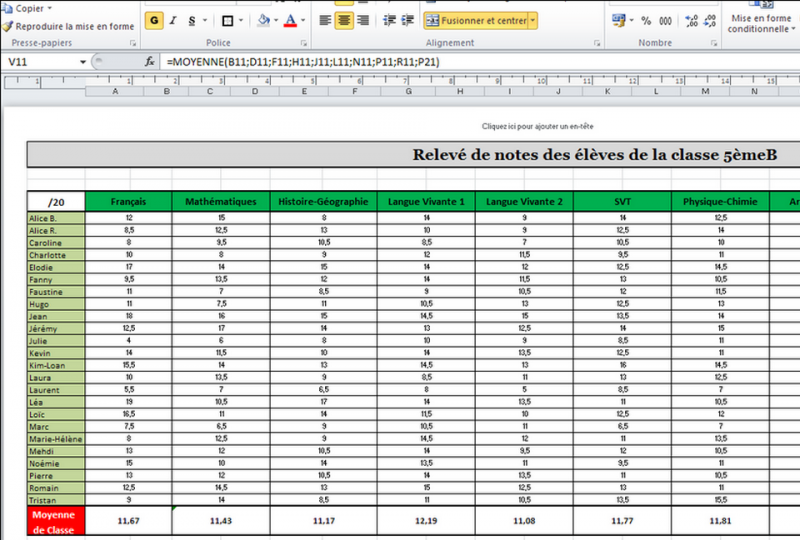Viewport: 800px width, 540px height.
Task: Toggle bold (G) formatting
Action: 154,20
